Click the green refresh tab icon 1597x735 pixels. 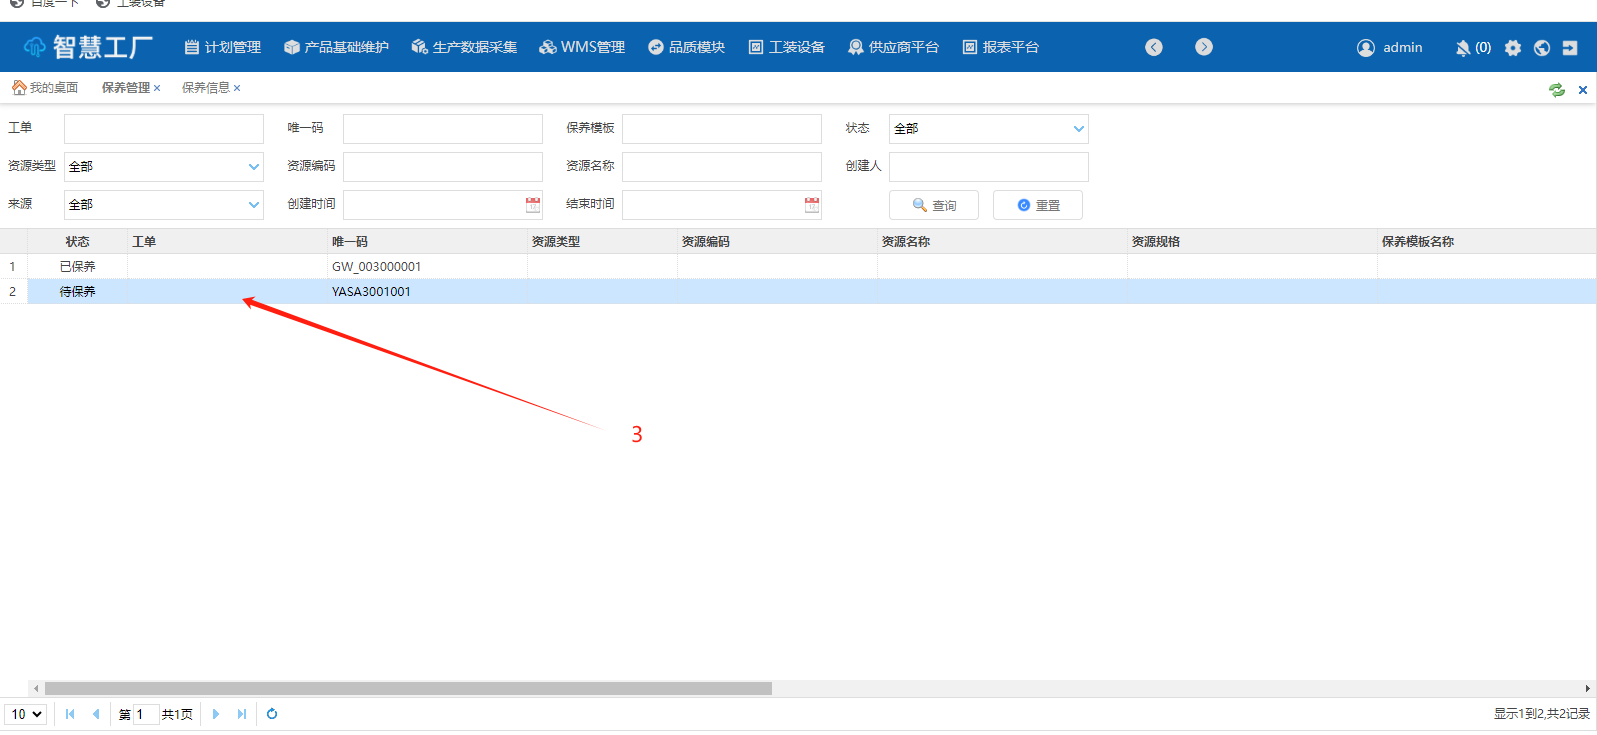pos(1557,90)
